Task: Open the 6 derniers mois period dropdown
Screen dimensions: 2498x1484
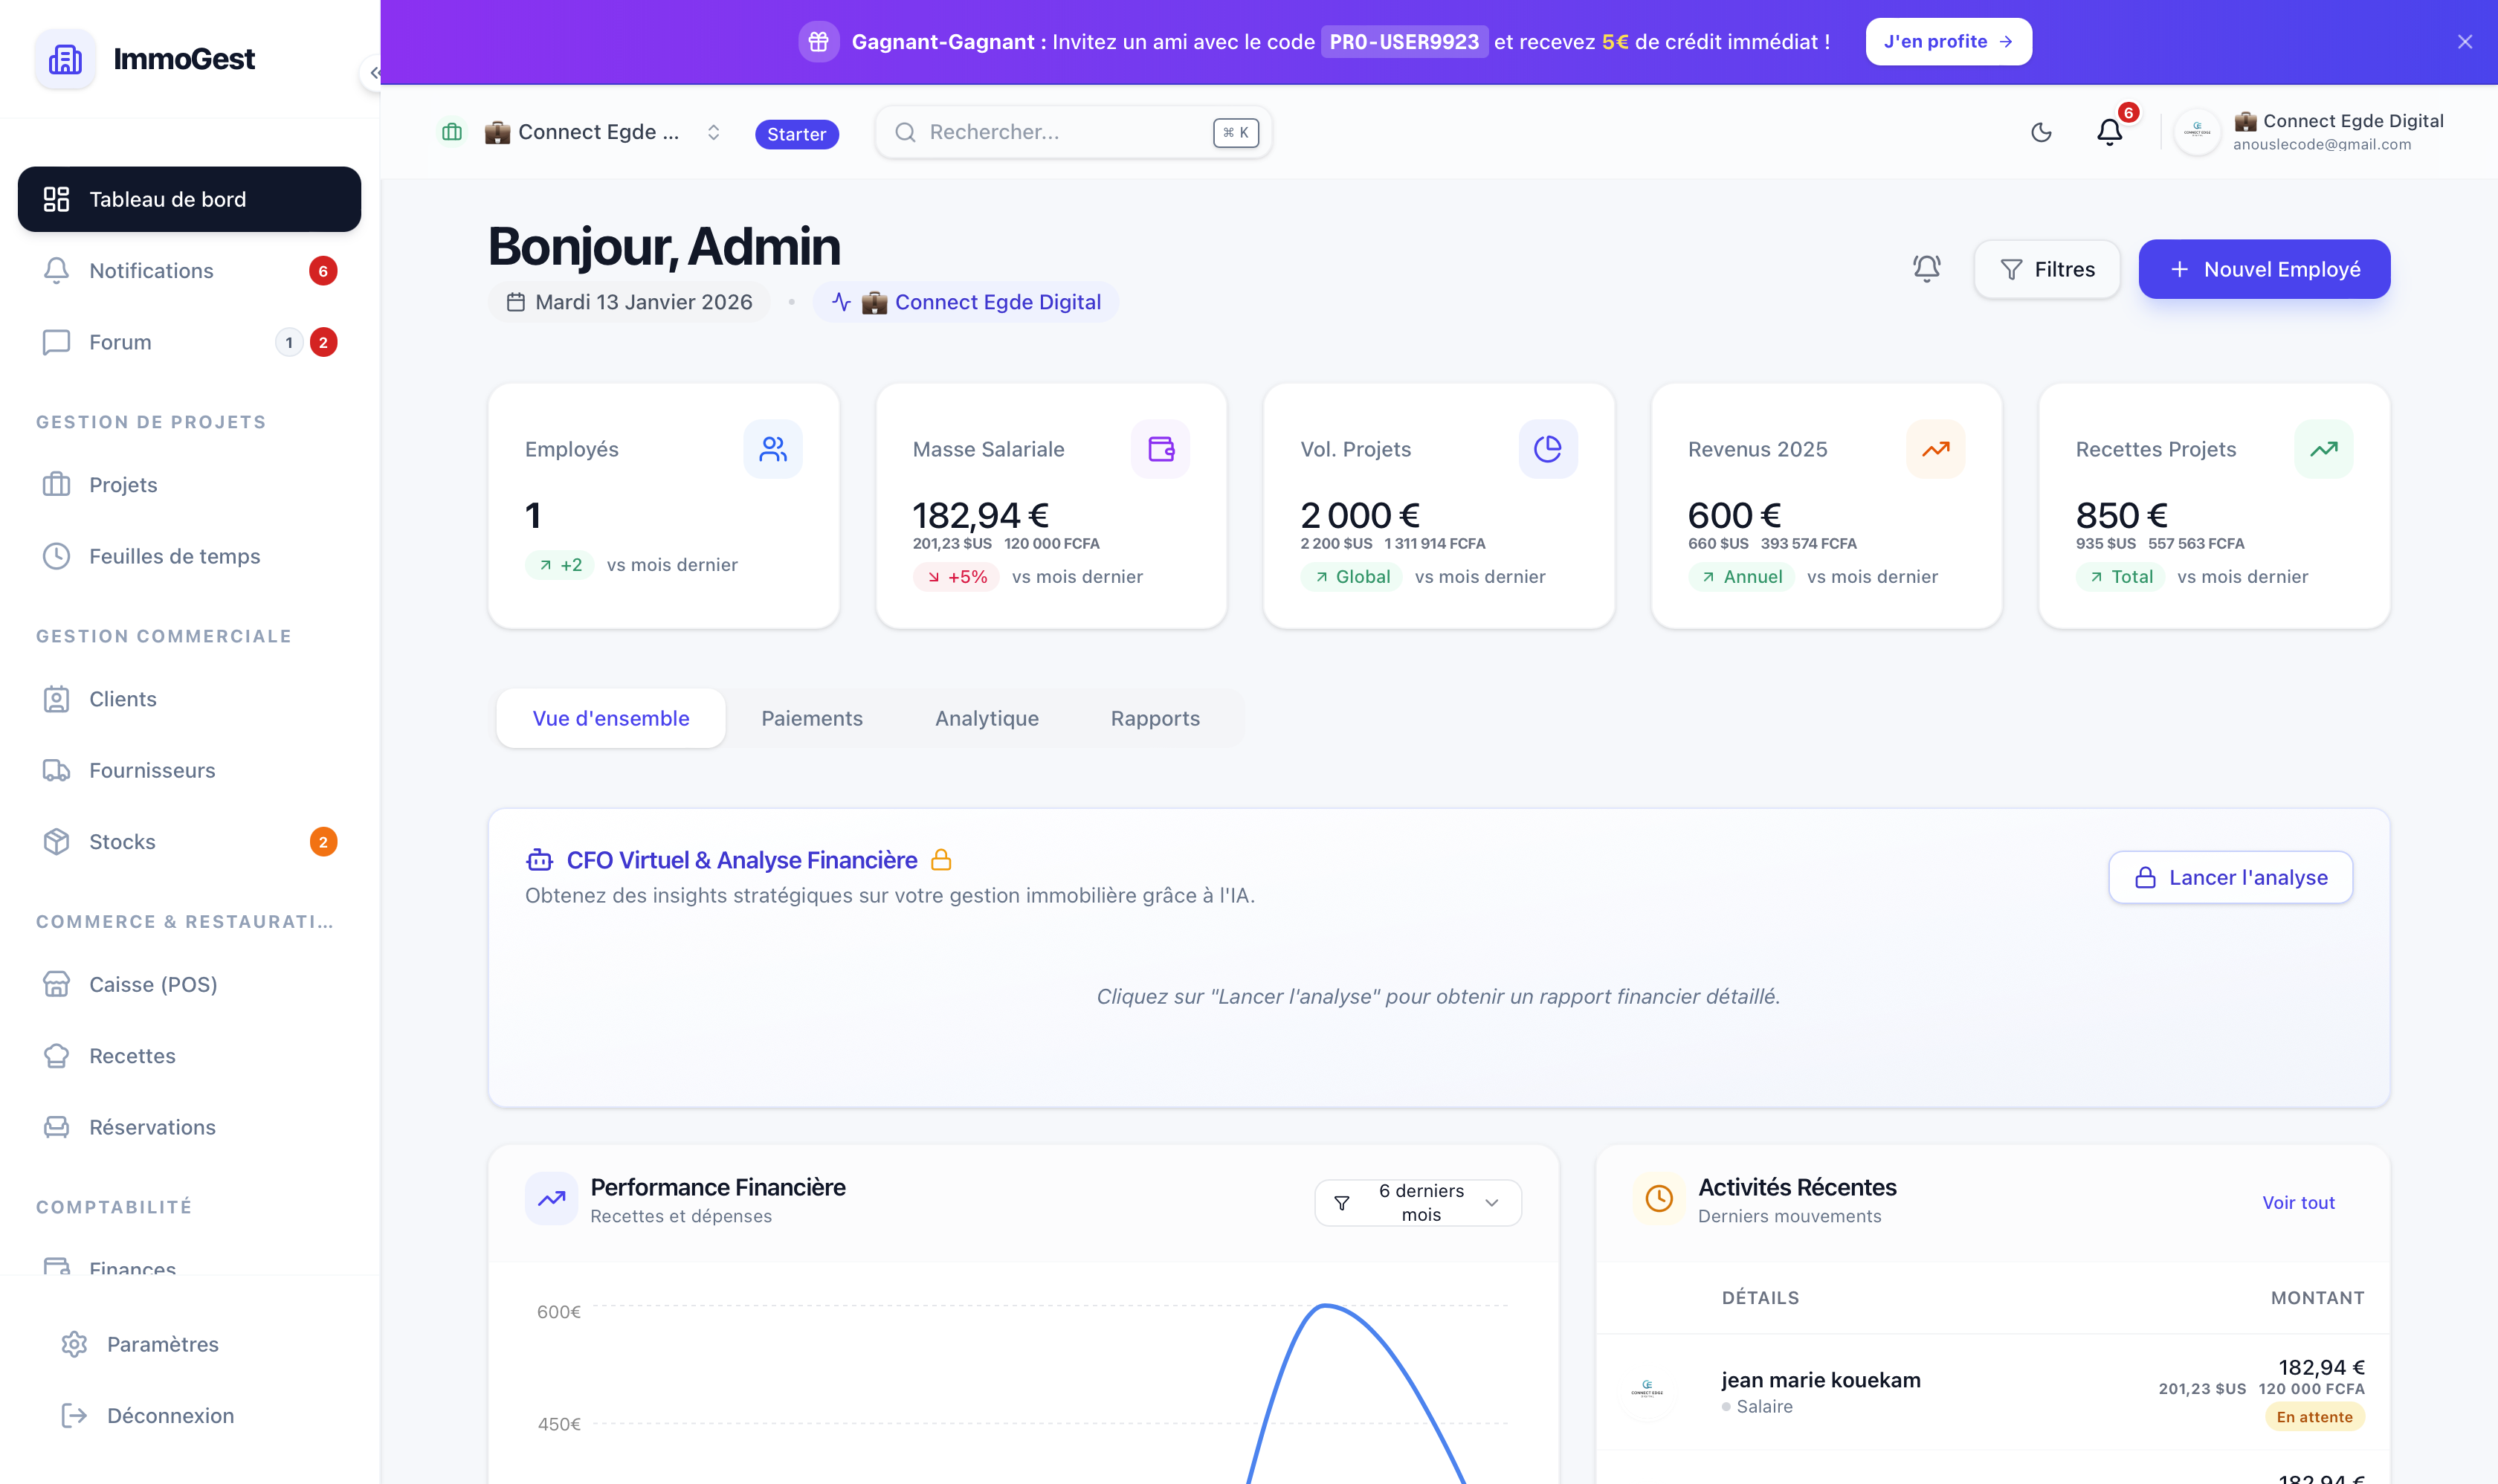Action: 1417,1202
